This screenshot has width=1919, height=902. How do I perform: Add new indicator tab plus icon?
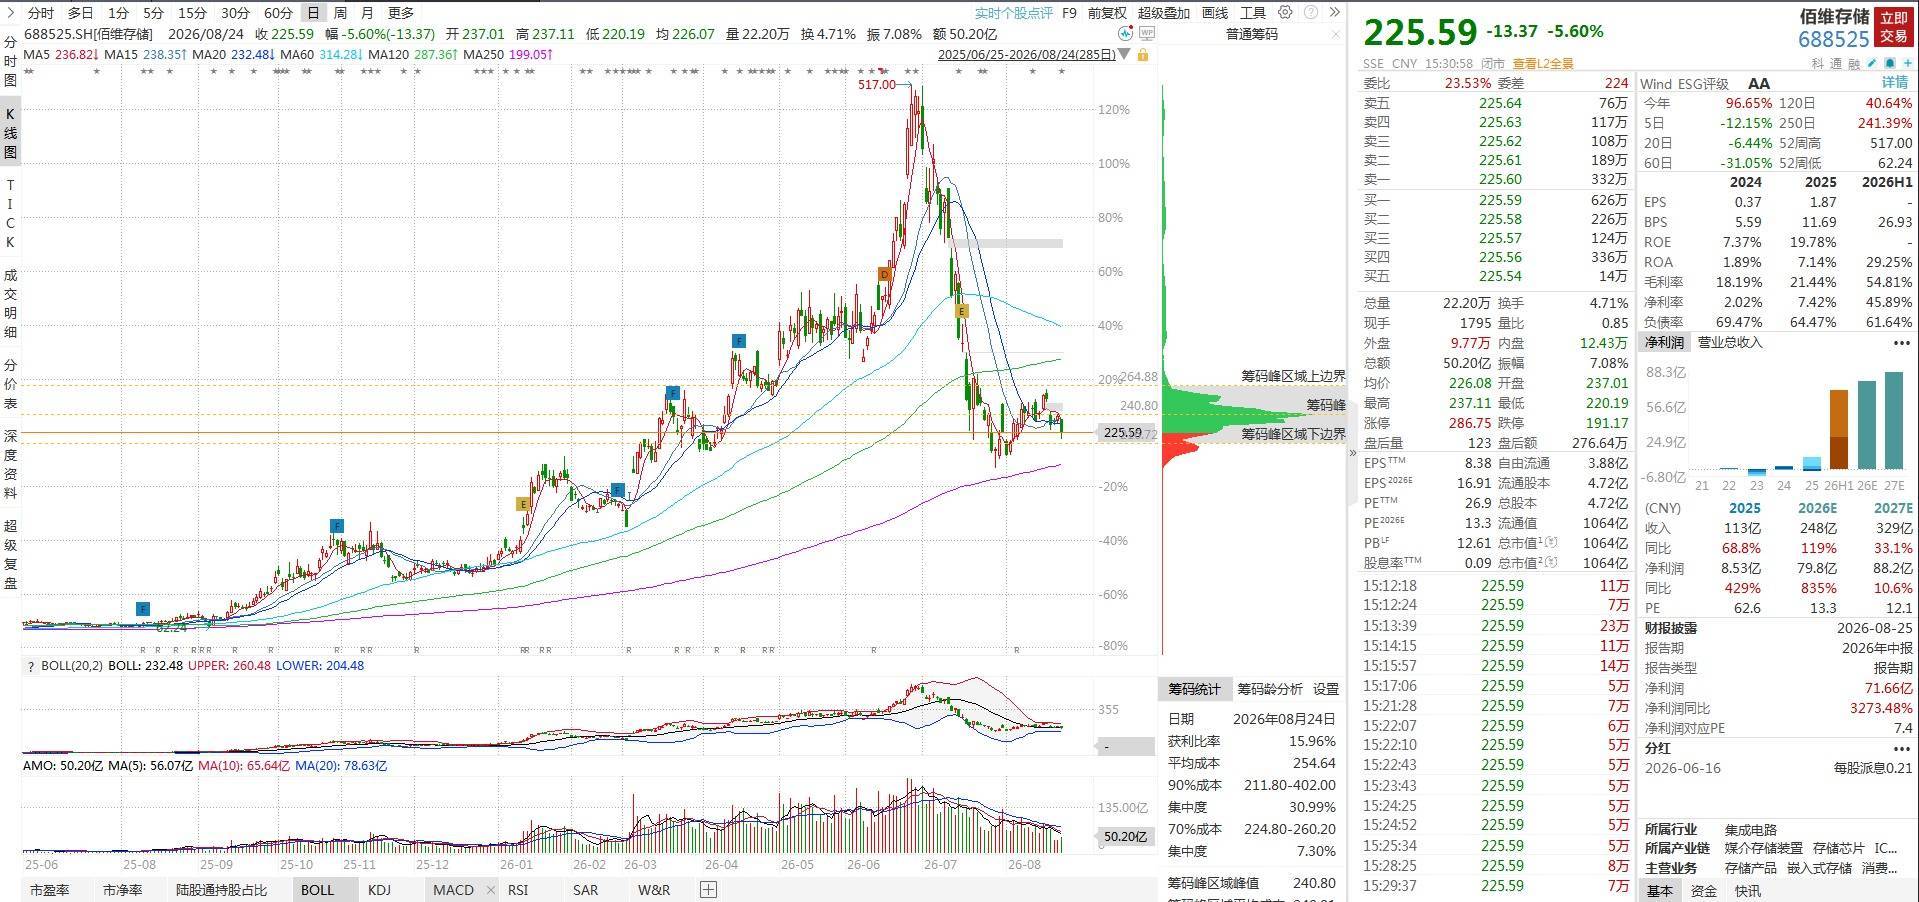click(708, 889)
